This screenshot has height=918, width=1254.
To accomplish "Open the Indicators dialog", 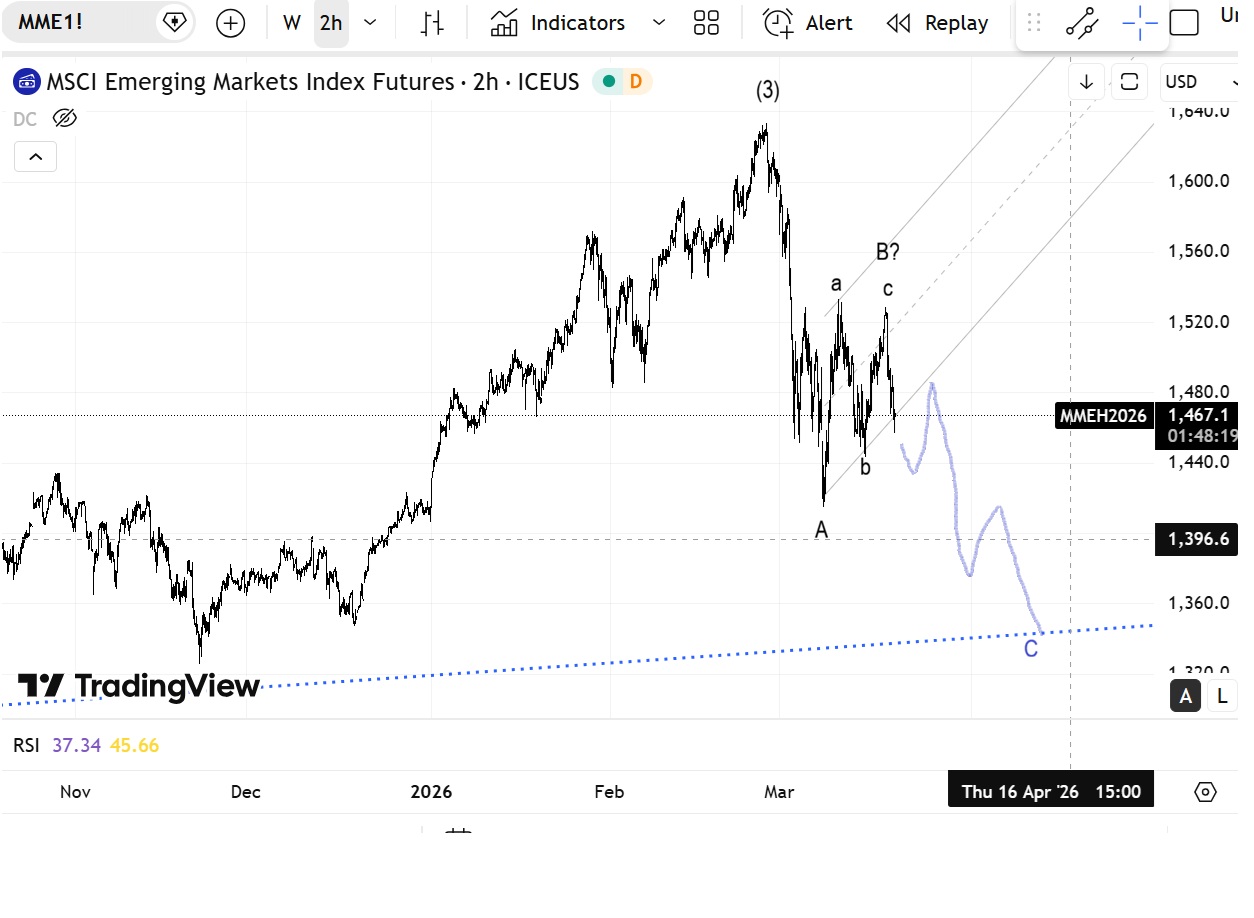I will (x=558, y=23).
